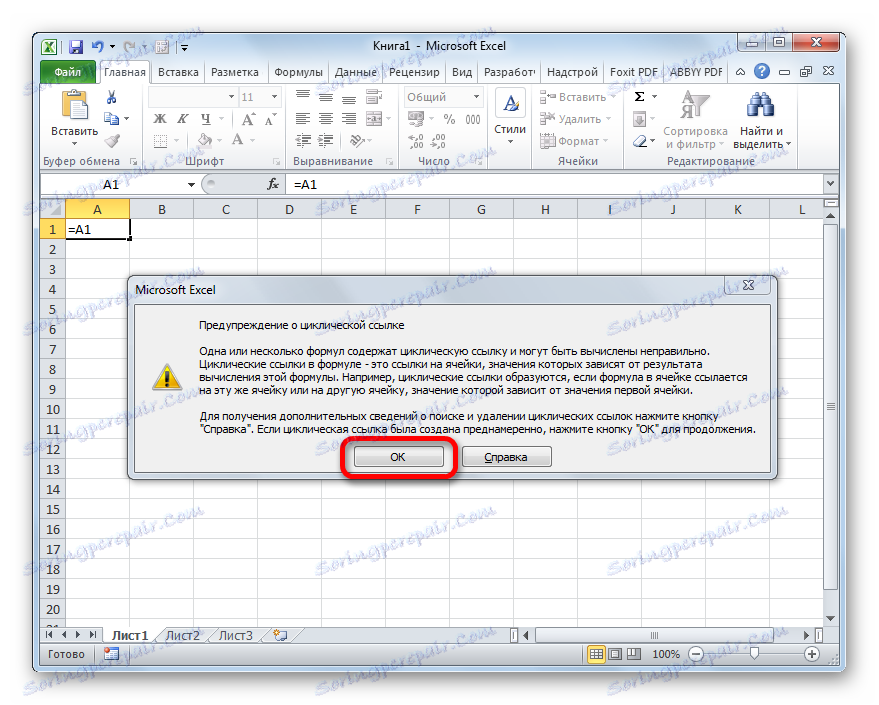Click the AutoSum sigma icon

click(639, 97)
